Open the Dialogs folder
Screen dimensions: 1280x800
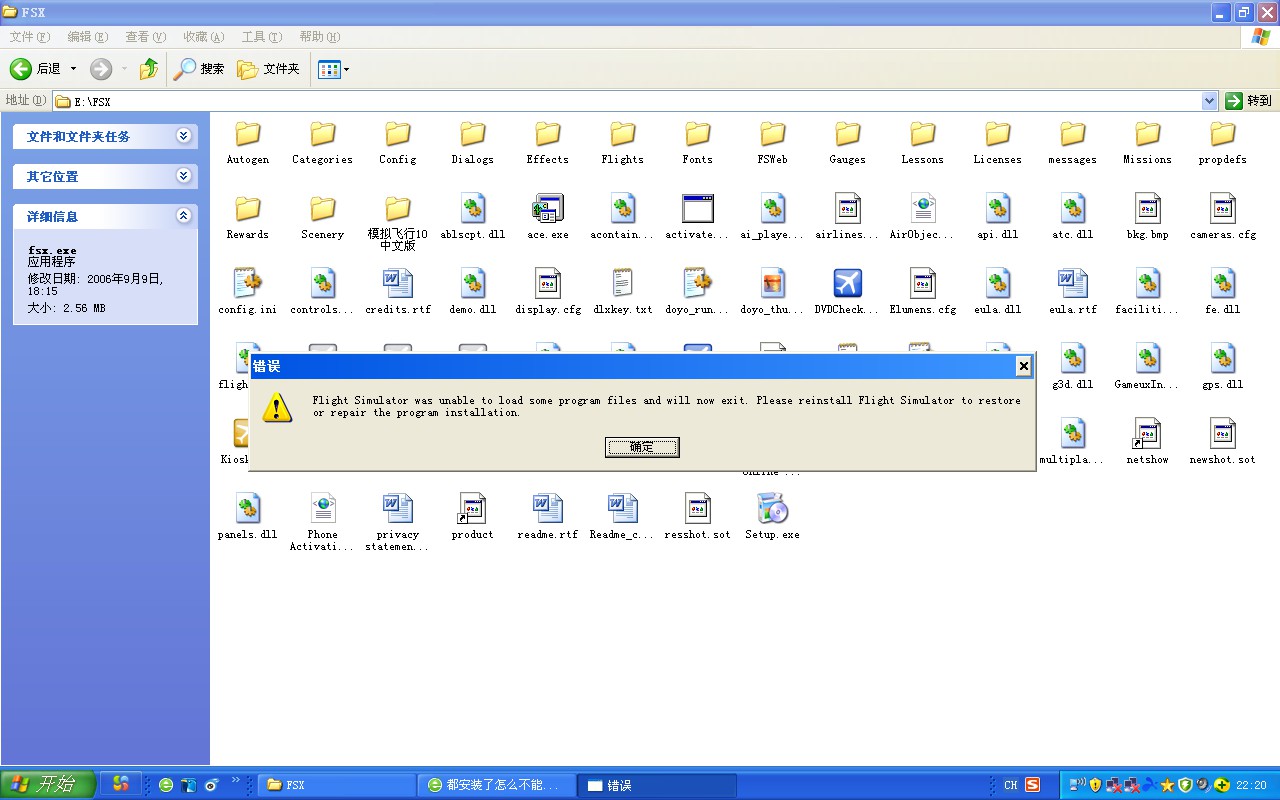[x=472, y=143]
